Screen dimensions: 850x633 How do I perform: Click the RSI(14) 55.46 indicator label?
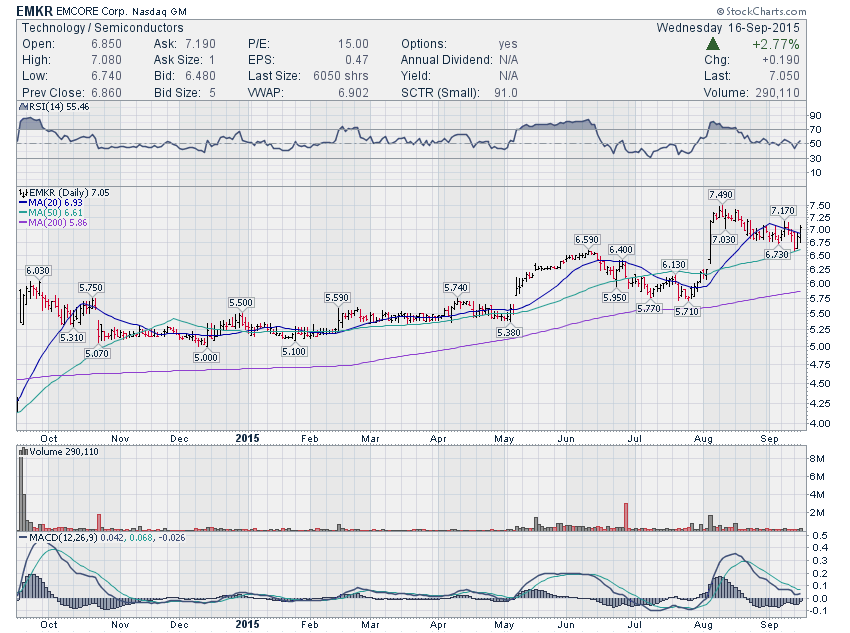59,107
